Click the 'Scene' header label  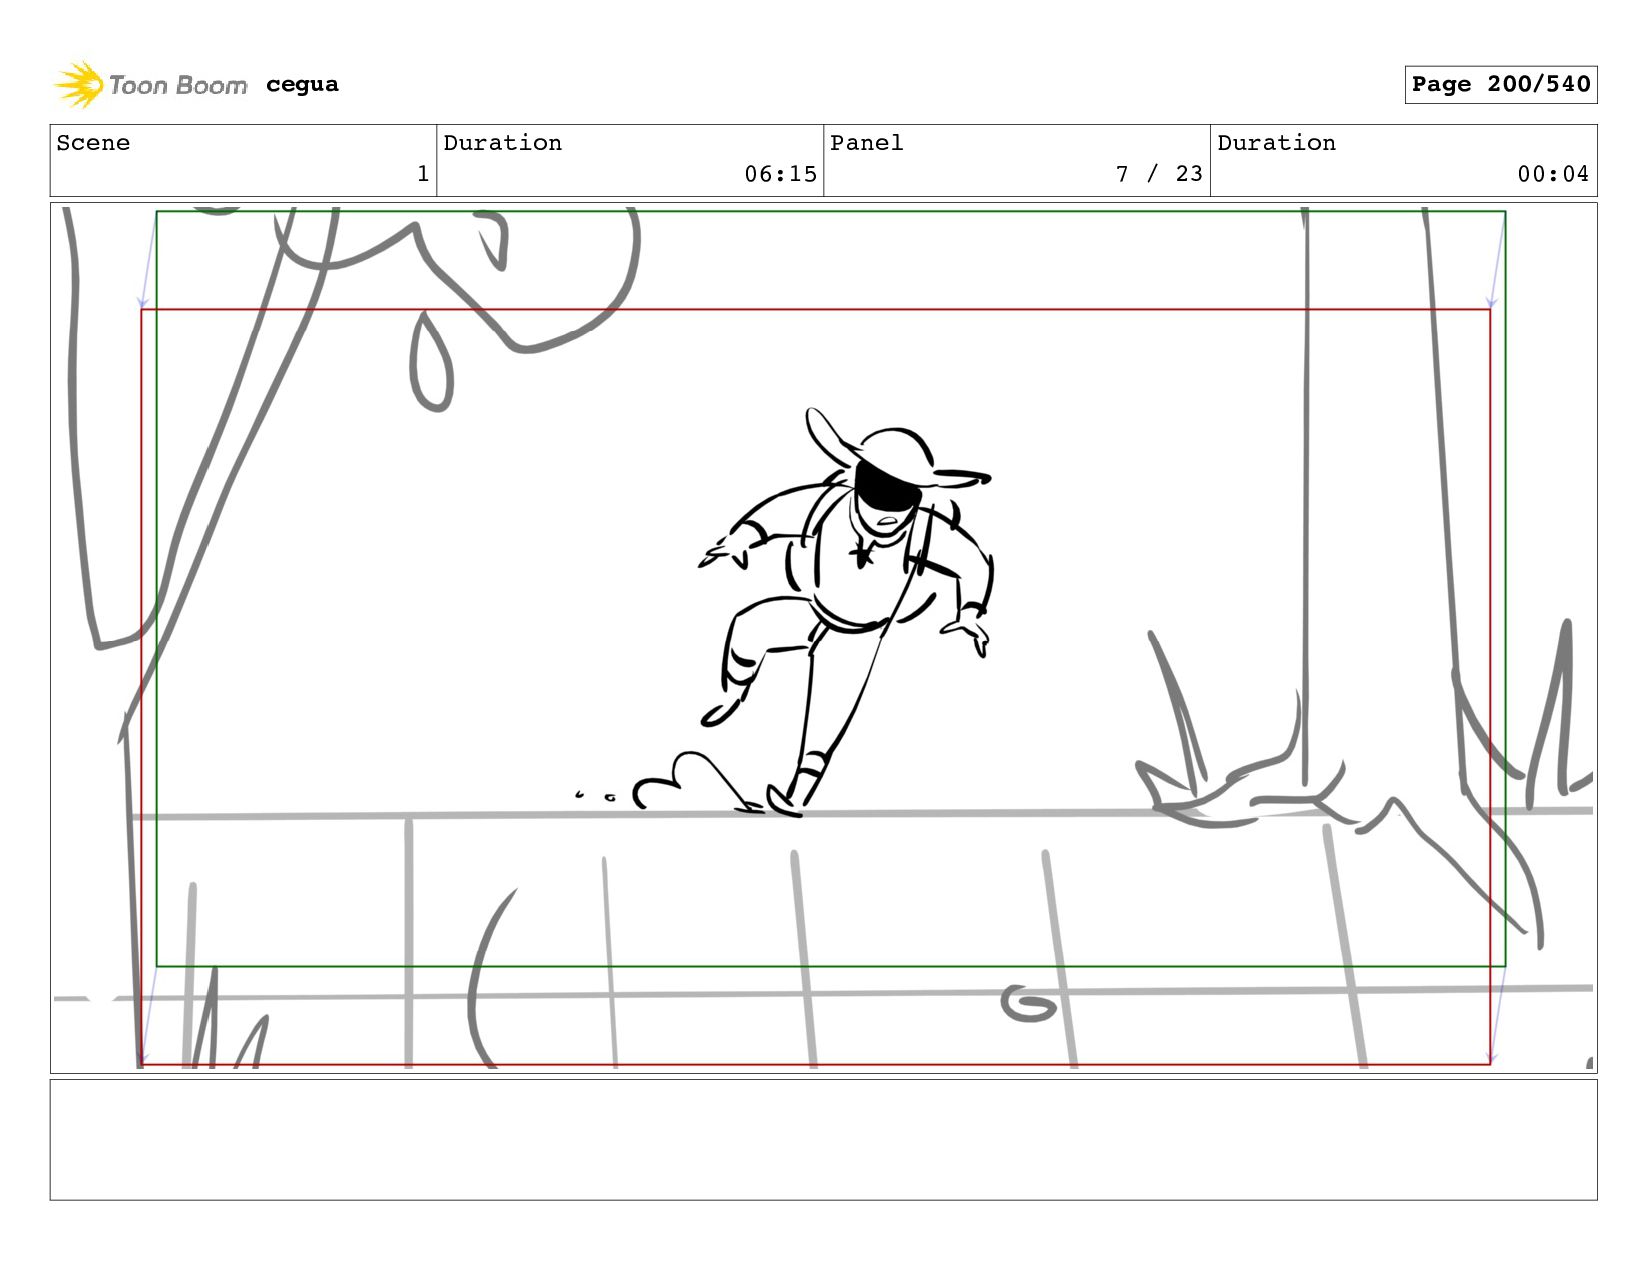93,143
